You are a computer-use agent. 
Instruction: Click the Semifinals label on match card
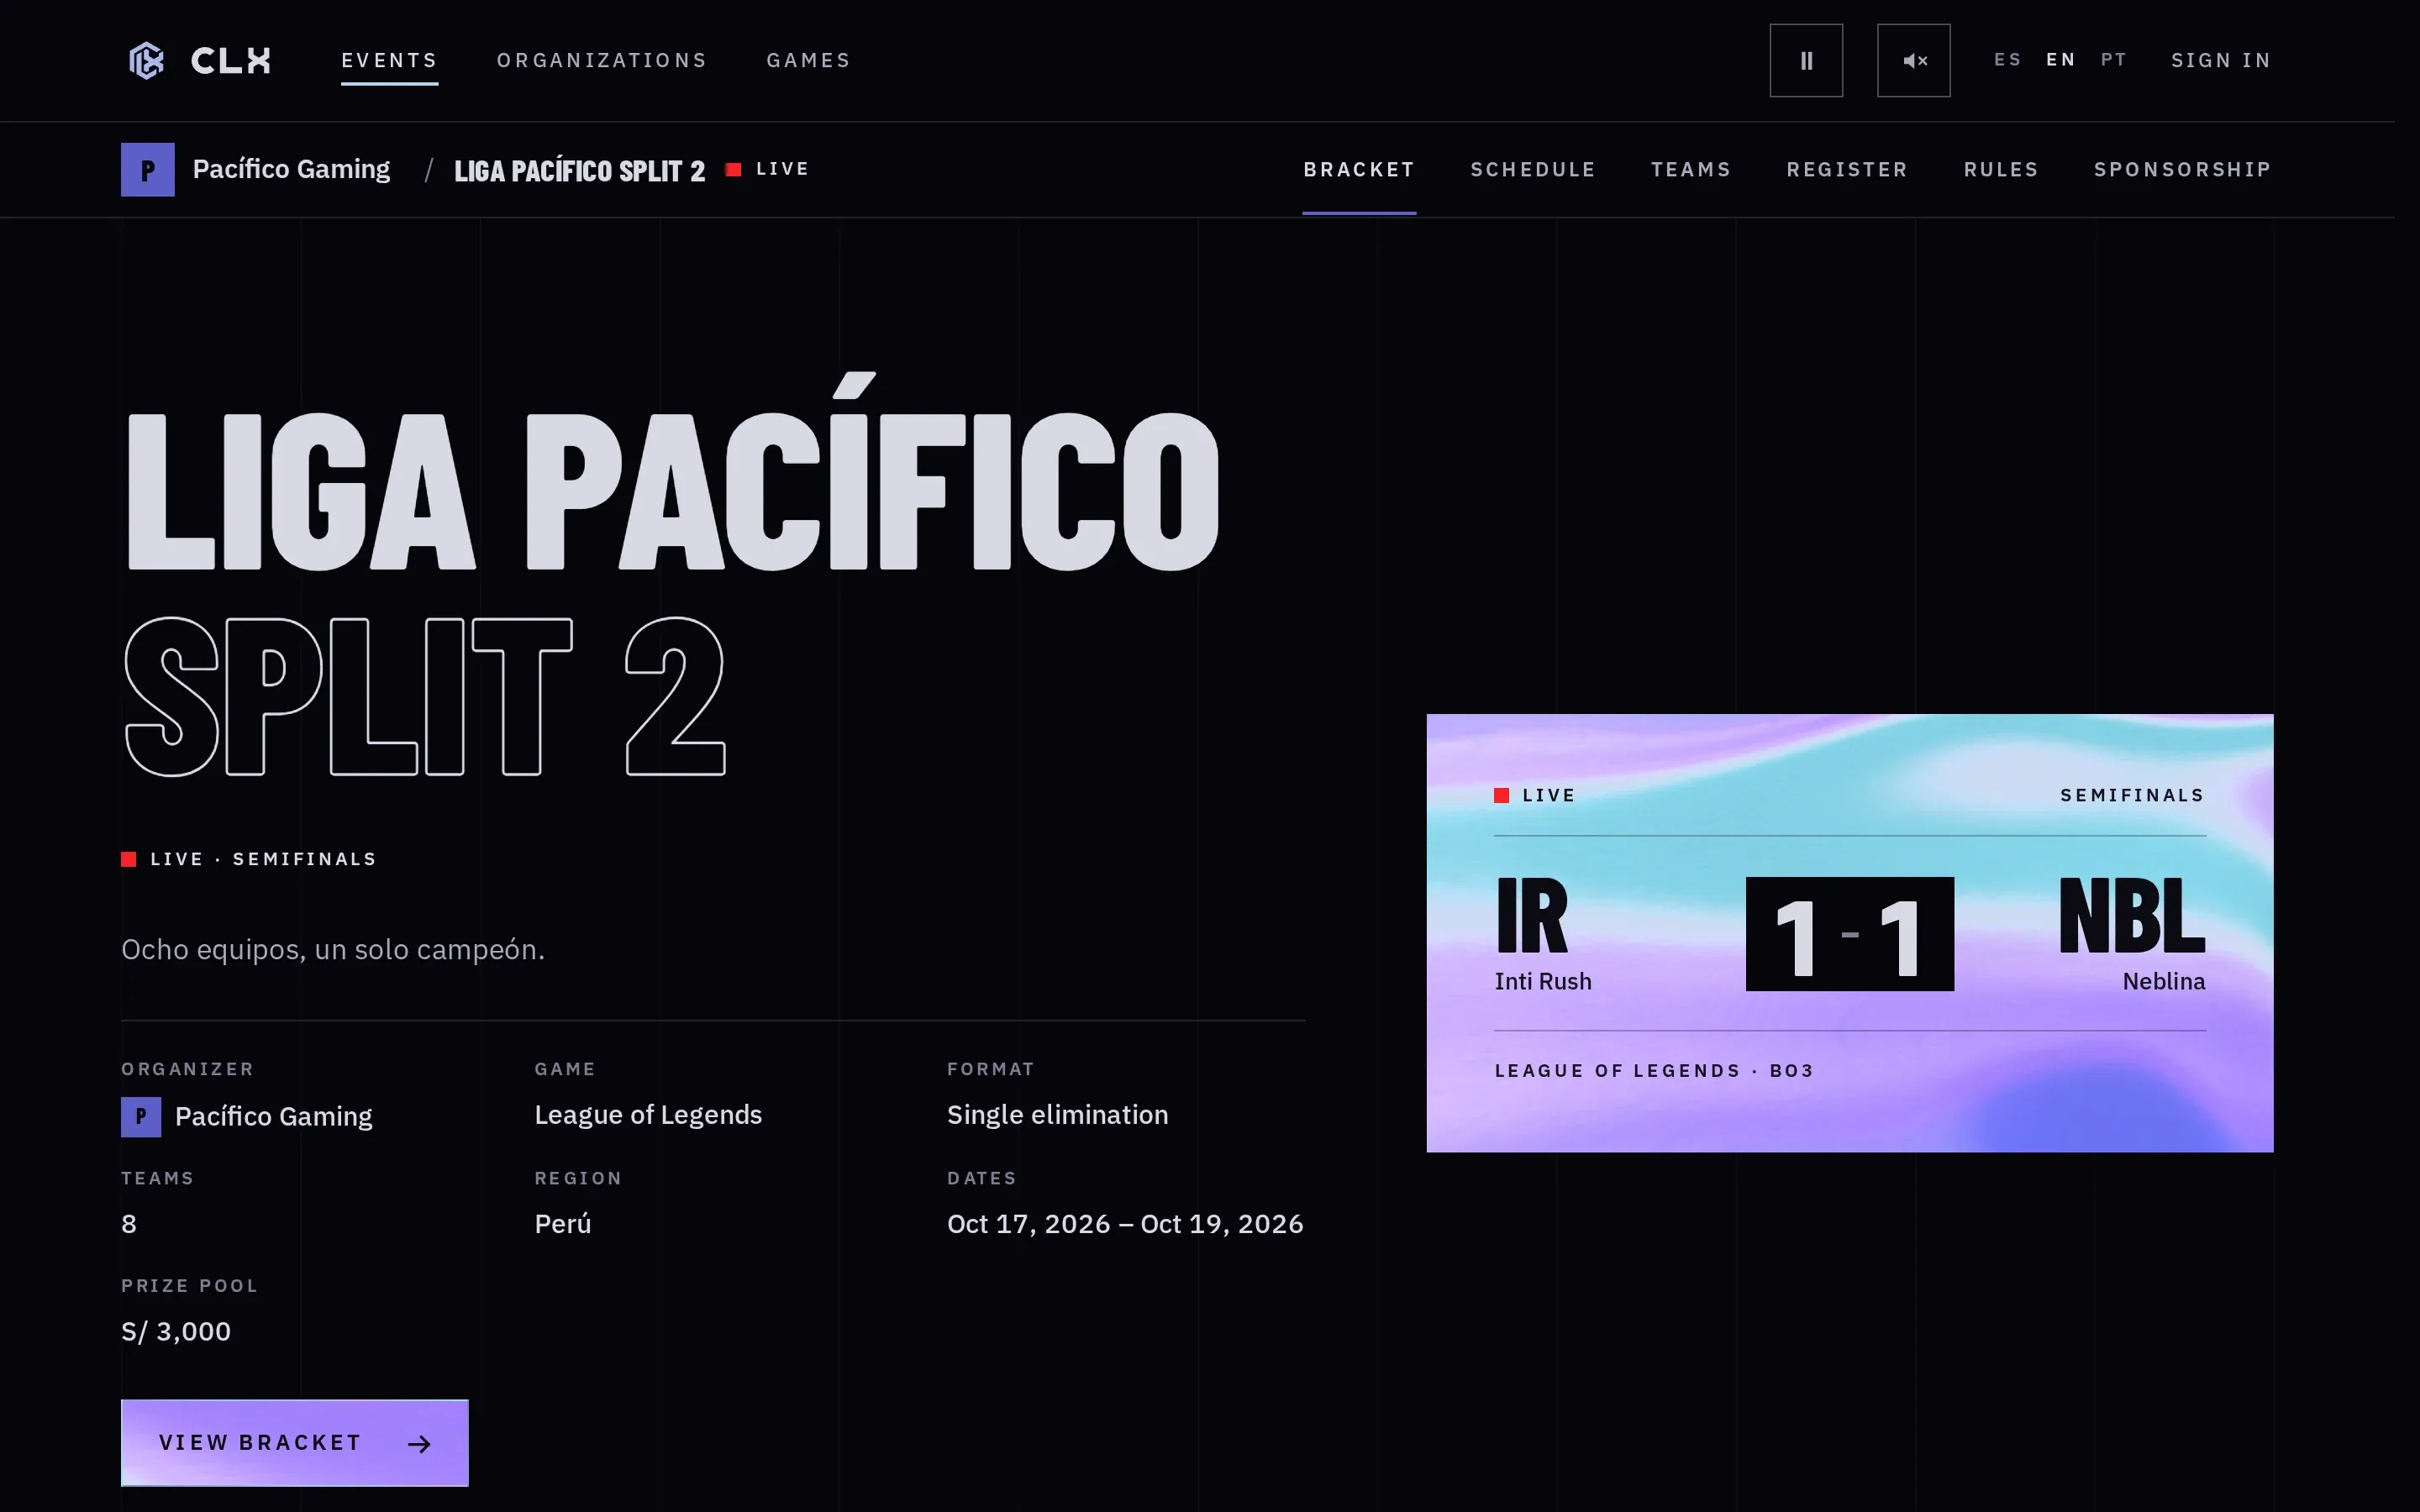(2132, 795)
